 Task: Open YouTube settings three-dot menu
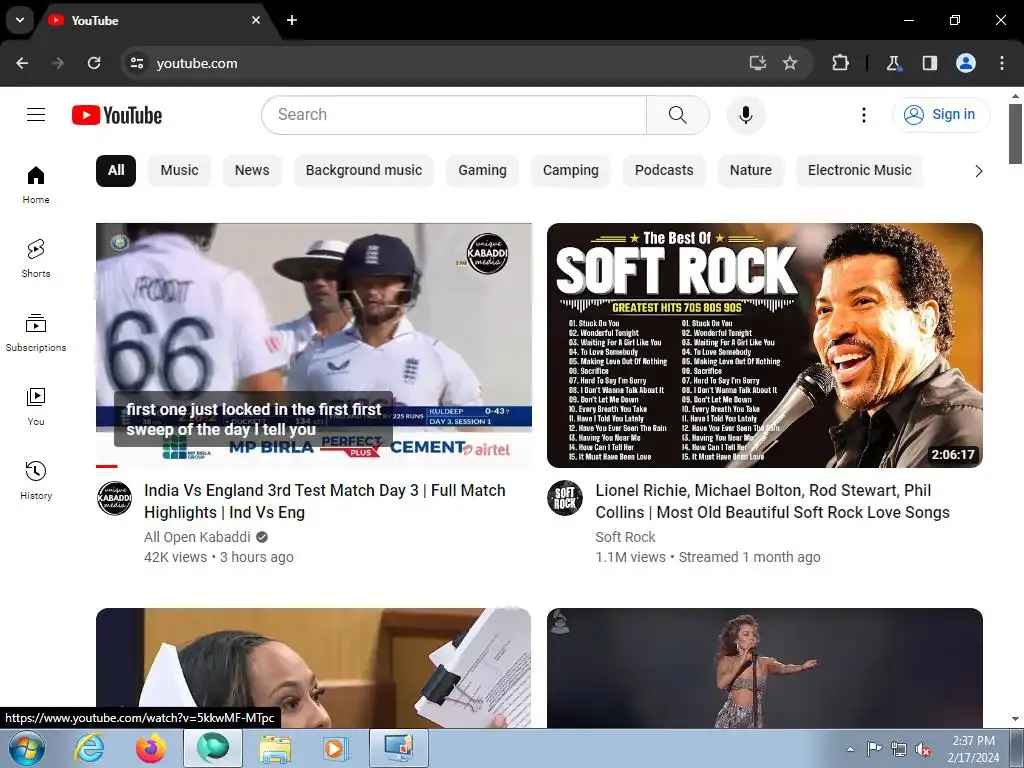click(863, 115)
